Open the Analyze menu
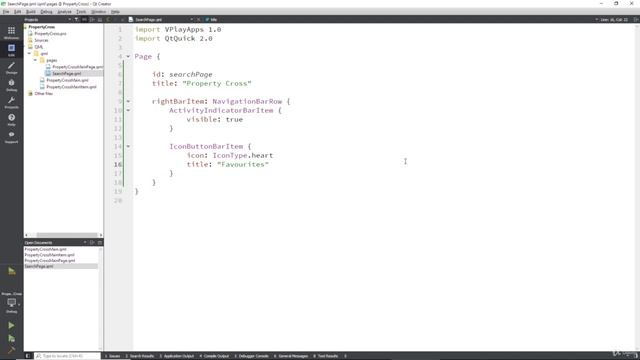640x360 pixels. coord(64,12)
